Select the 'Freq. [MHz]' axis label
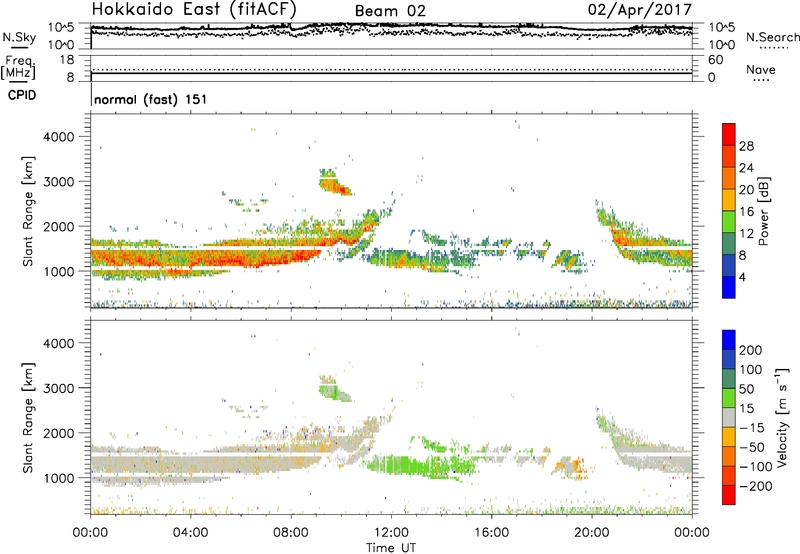 18,68
